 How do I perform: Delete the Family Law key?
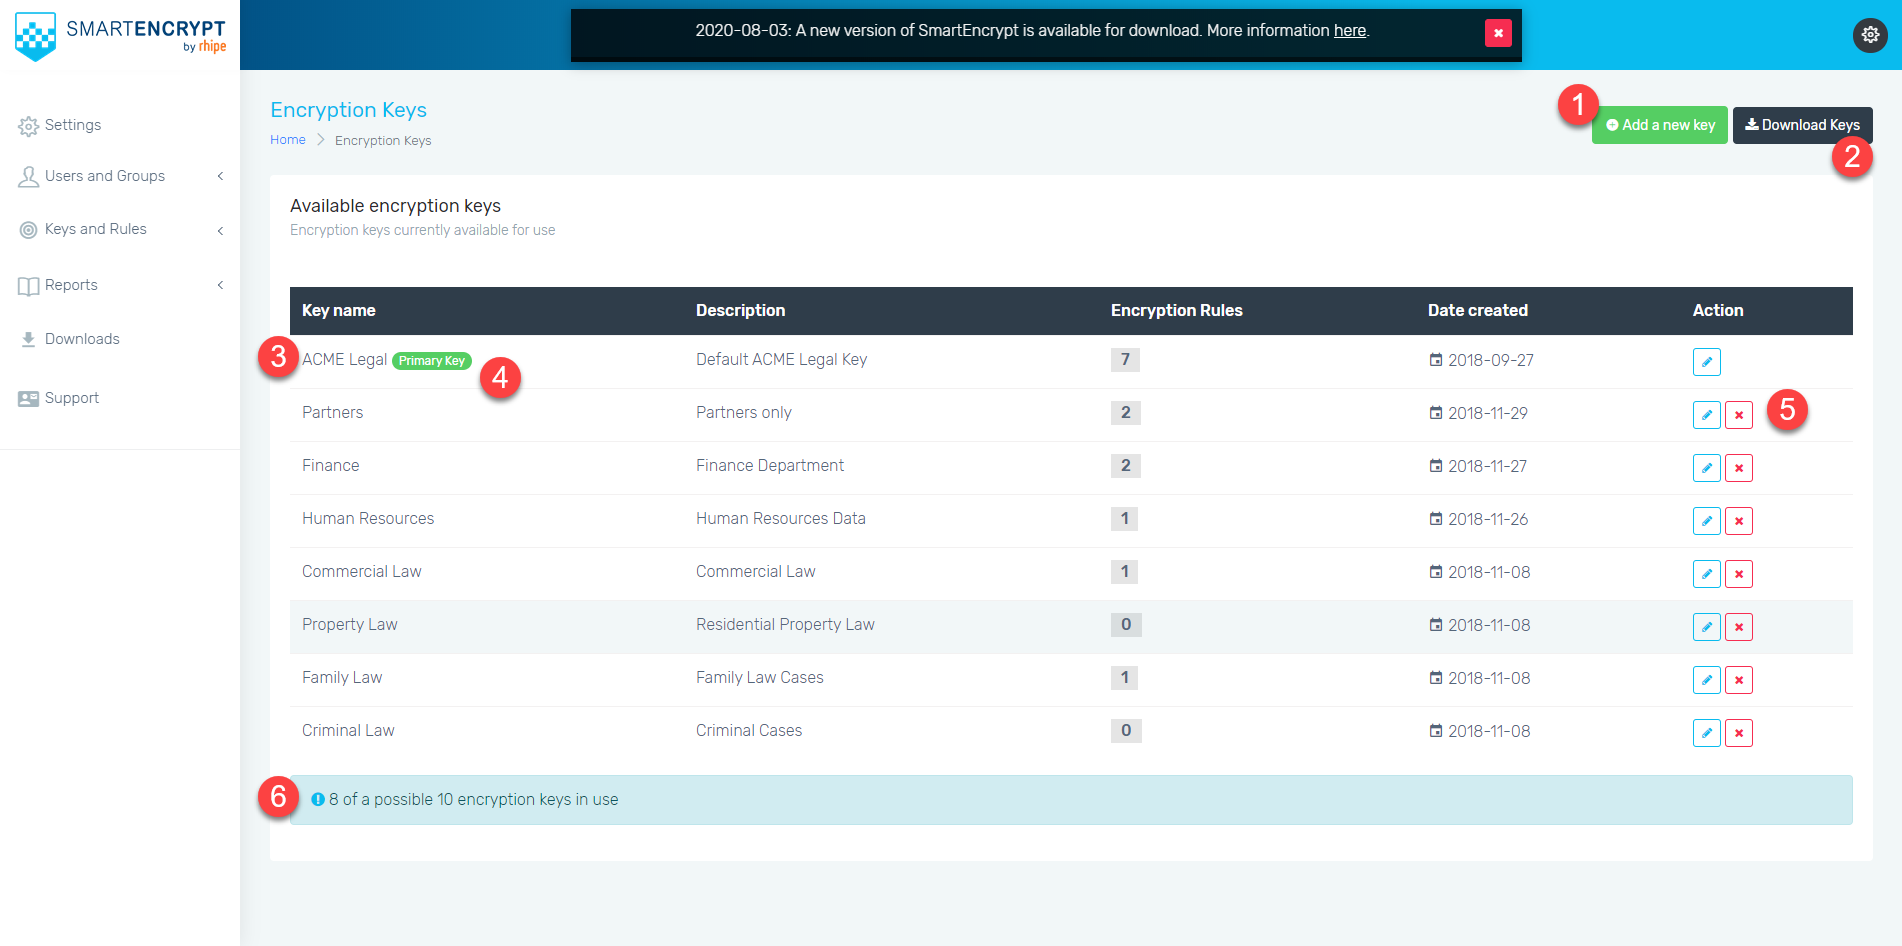tap(1738, 680)
